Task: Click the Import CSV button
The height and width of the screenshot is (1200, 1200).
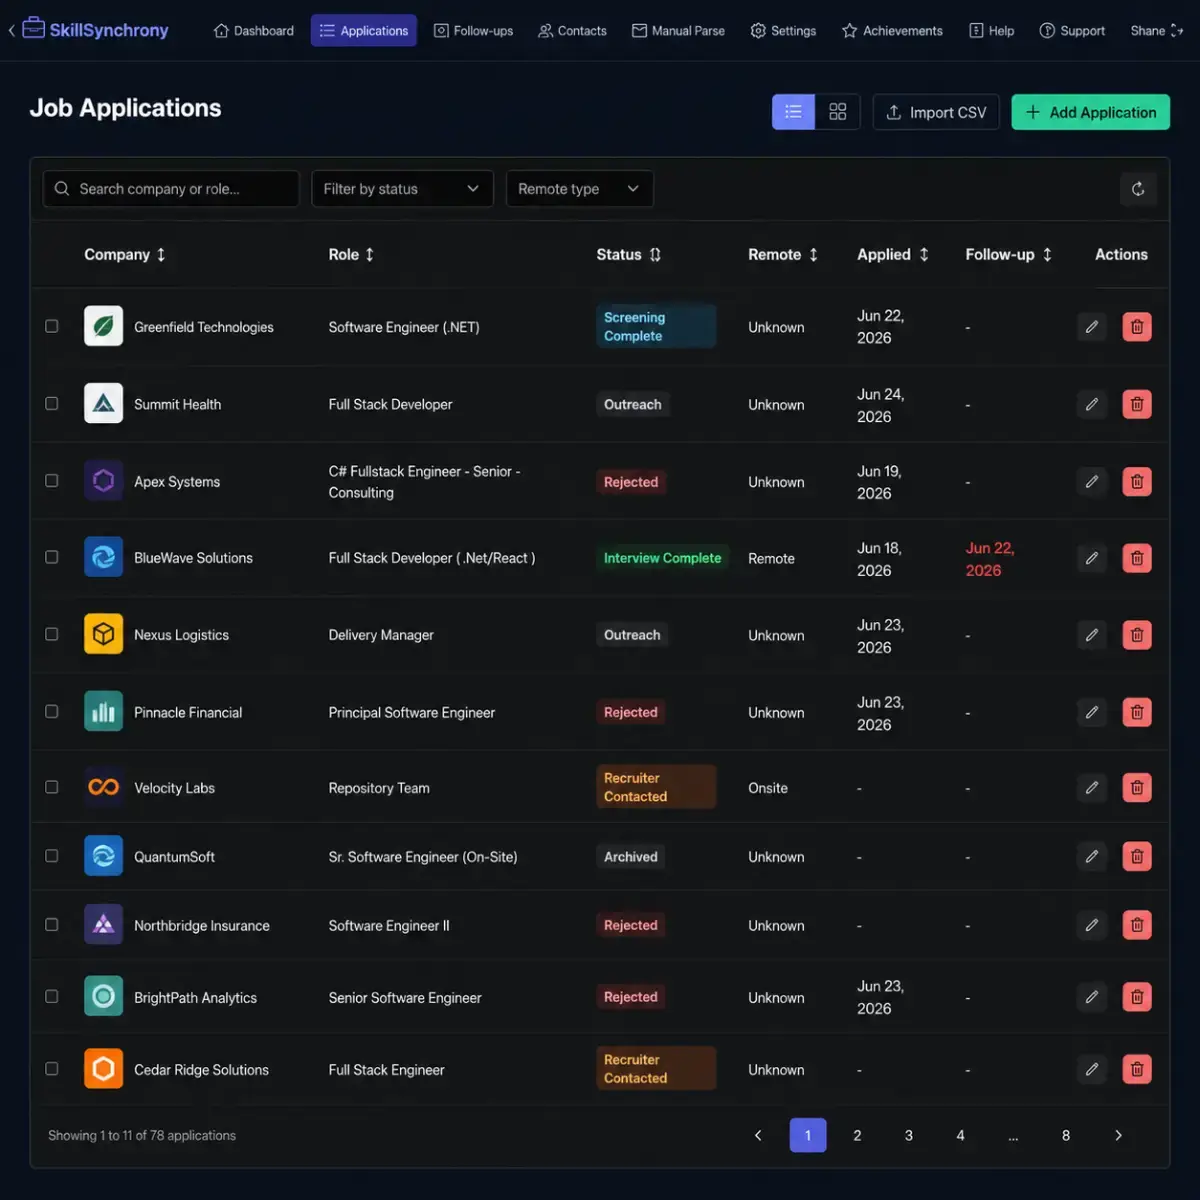Action: (936, 112)
